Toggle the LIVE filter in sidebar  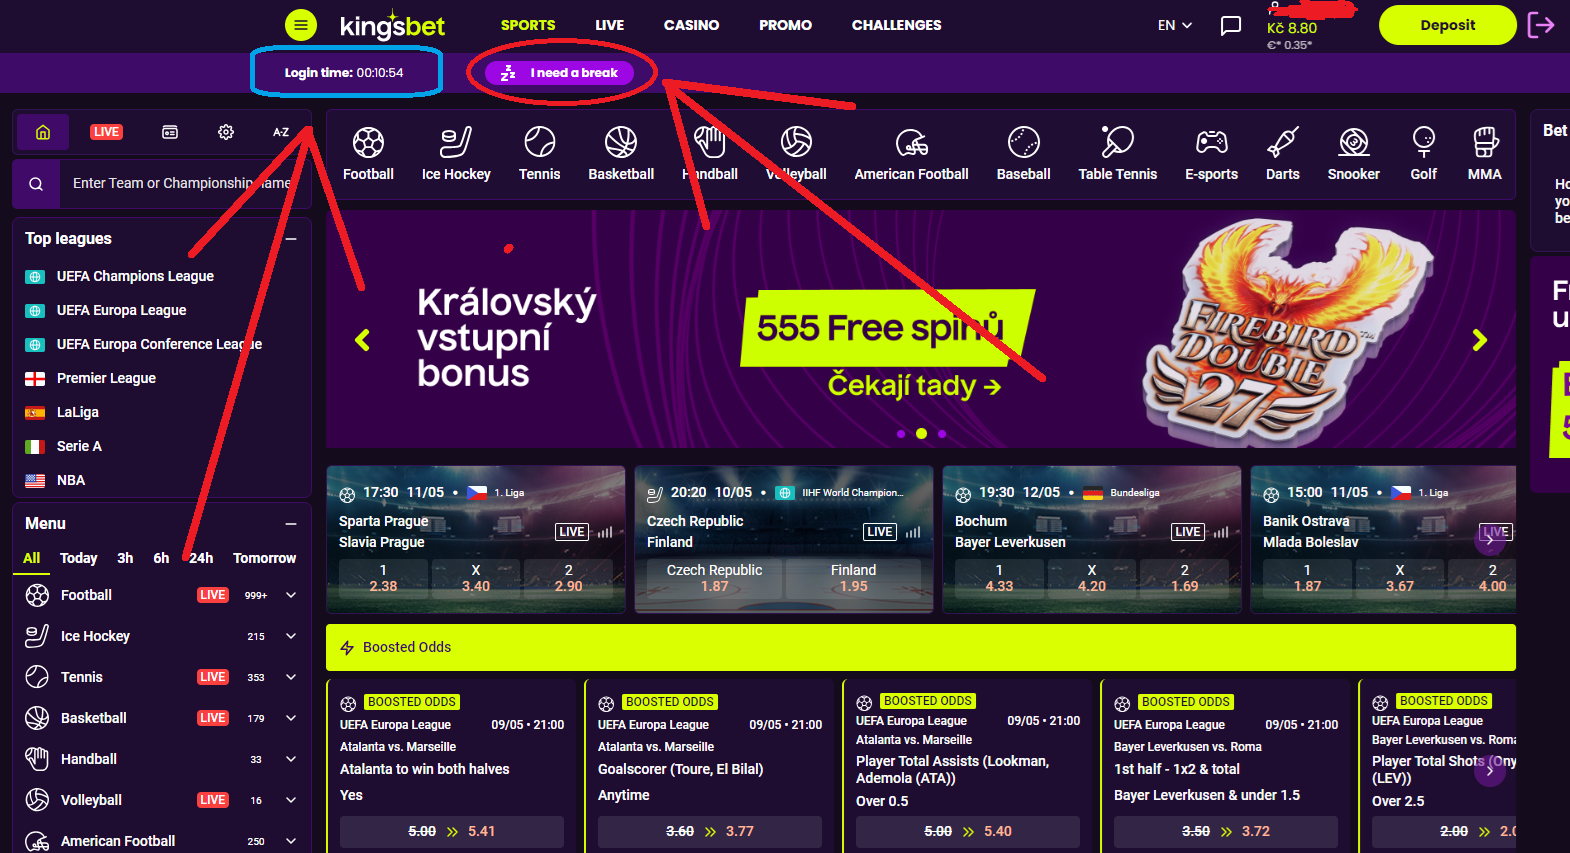(x=106, y=132)
